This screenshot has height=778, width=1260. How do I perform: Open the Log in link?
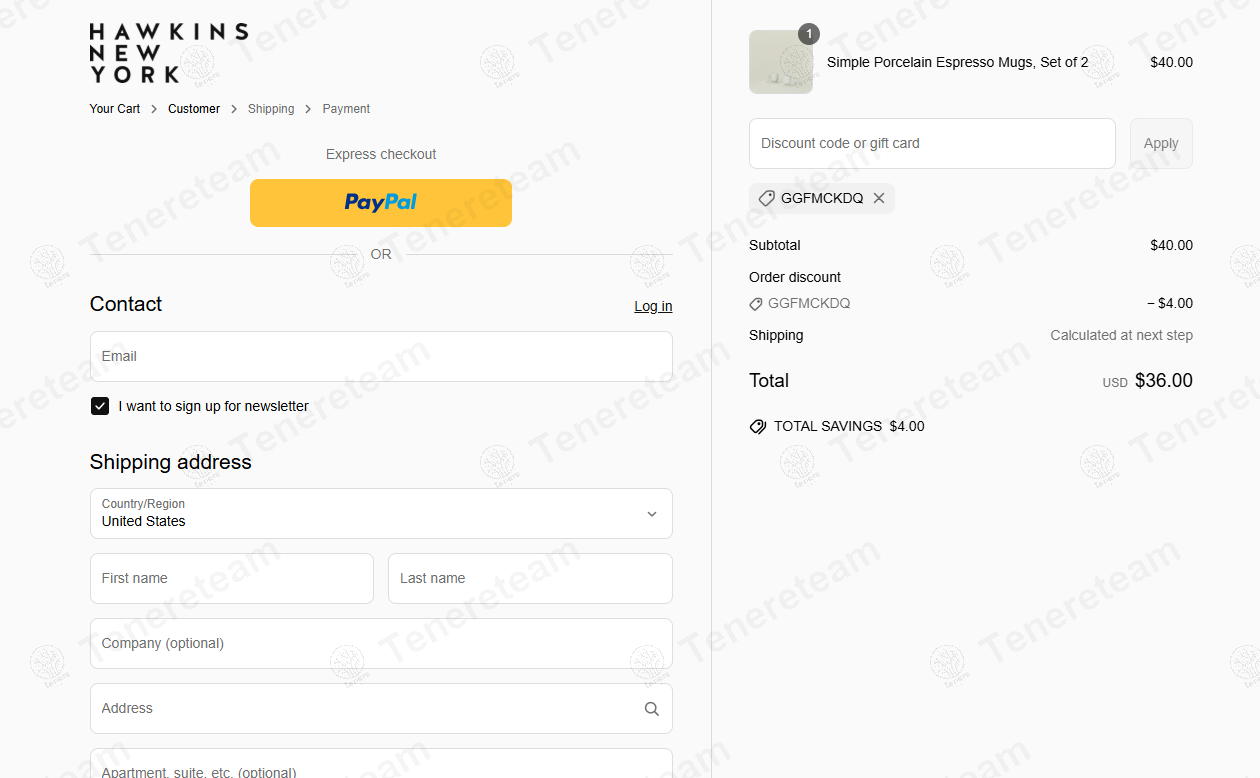click(652, 306)
